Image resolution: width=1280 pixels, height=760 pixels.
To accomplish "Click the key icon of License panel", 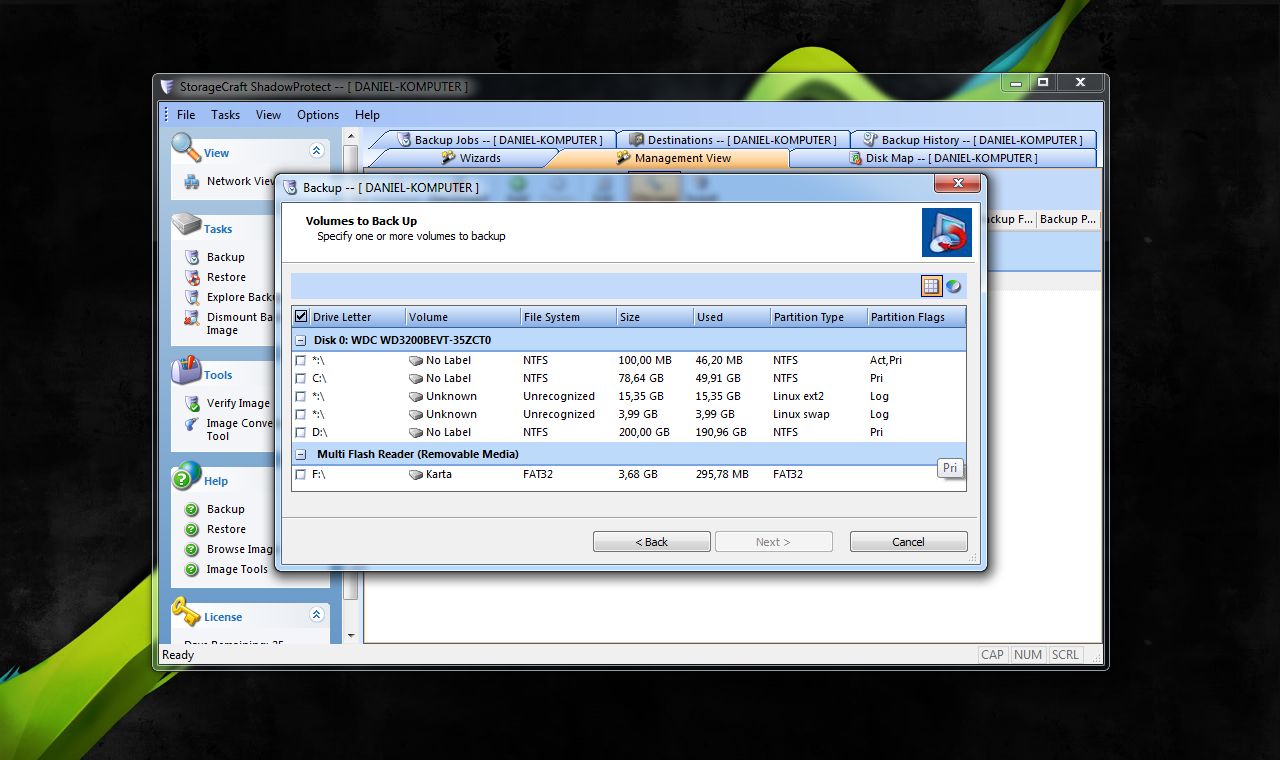I will (x=186, y=611).
